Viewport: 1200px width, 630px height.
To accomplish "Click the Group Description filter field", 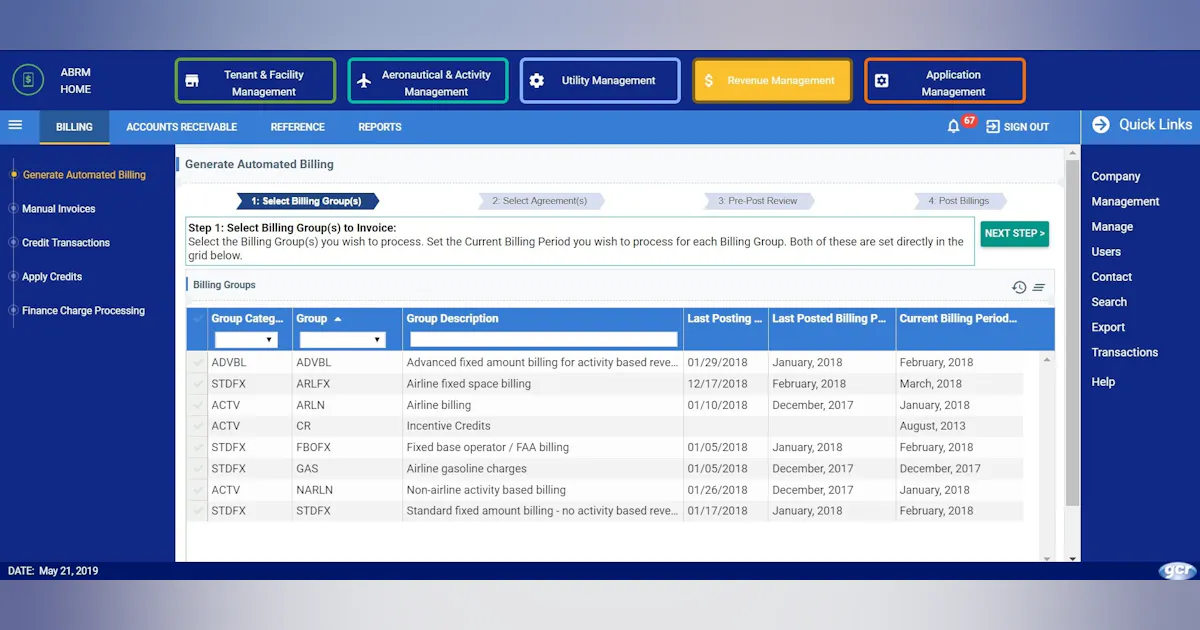I will coord(544,340).
